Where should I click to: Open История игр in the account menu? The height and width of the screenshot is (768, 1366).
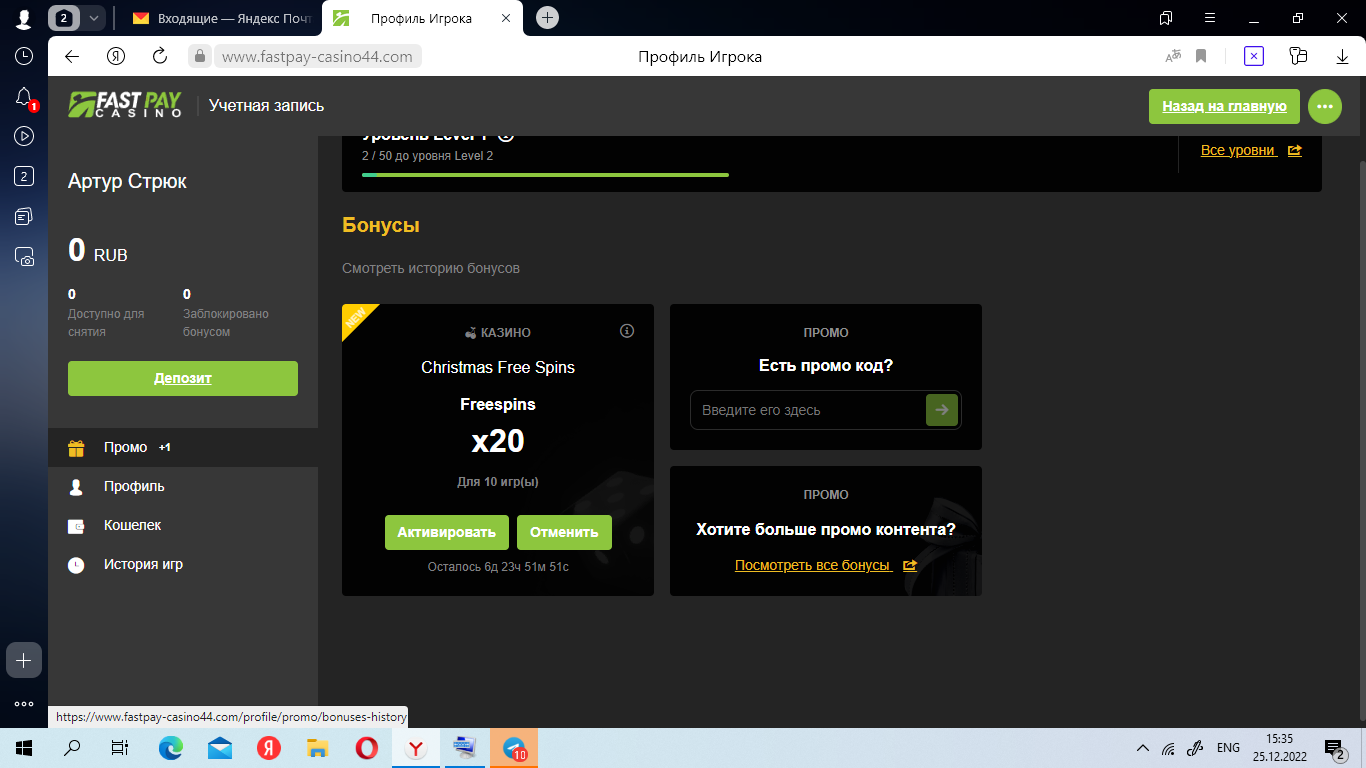click(183, 565)
